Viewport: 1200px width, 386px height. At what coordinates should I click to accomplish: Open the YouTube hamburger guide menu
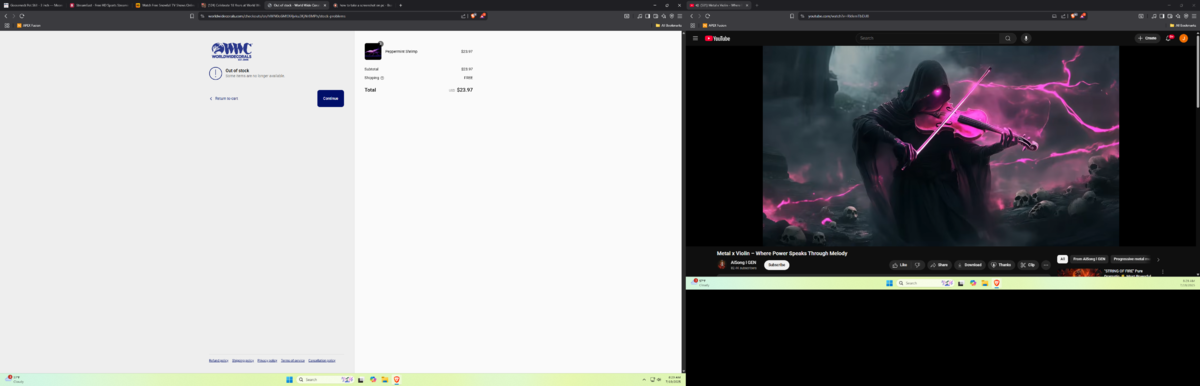click(695, 38)
